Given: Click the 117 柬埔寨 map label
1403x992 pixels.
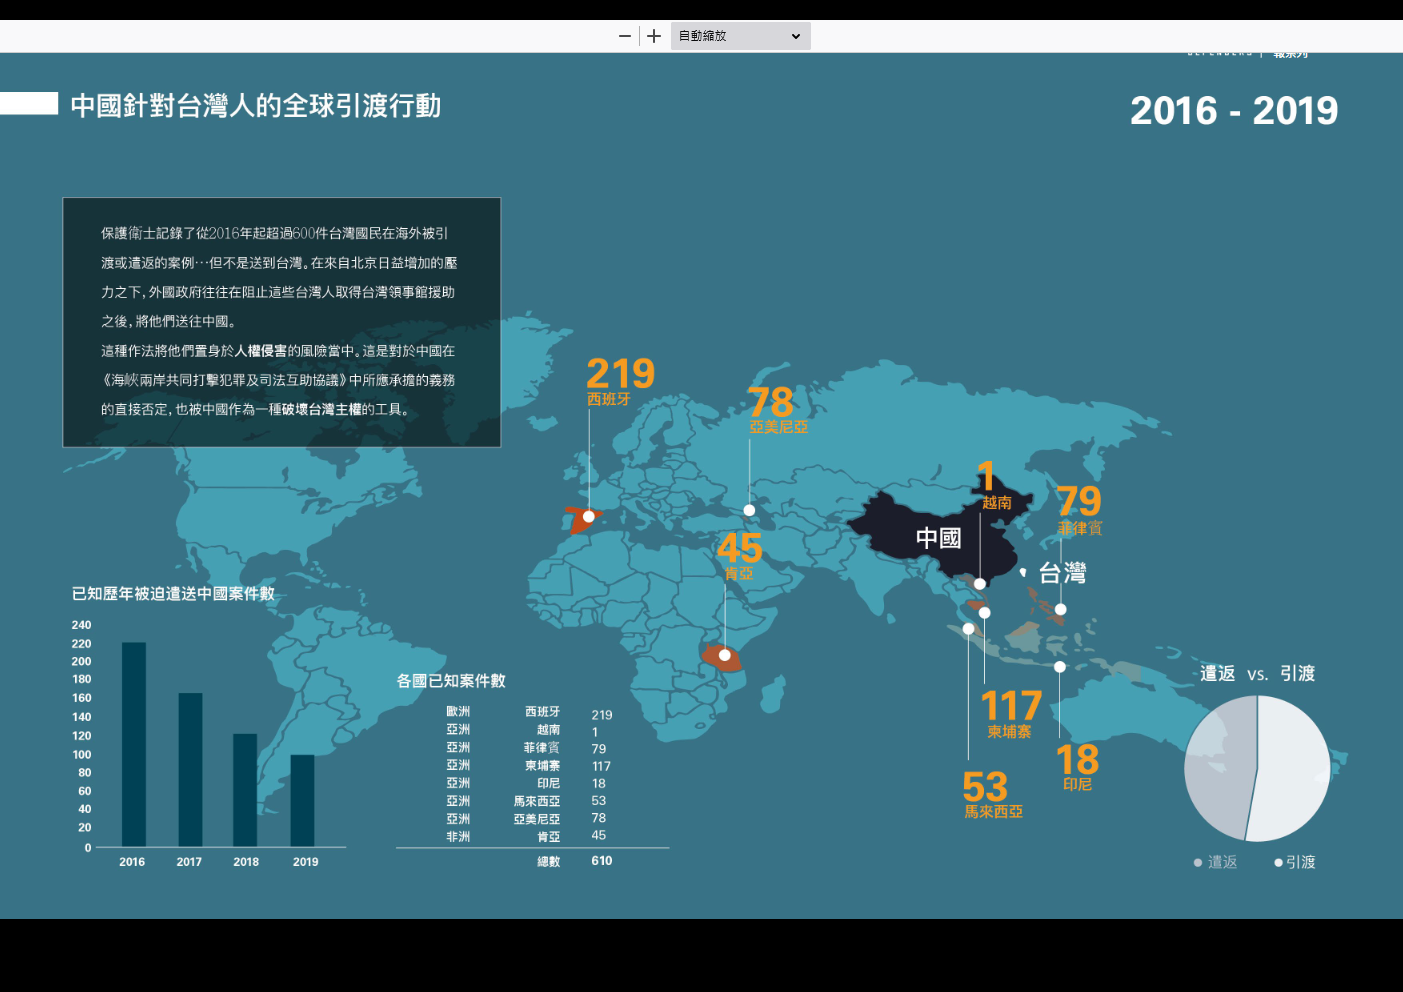Looking at the screenshot, I should [1011, 714].
